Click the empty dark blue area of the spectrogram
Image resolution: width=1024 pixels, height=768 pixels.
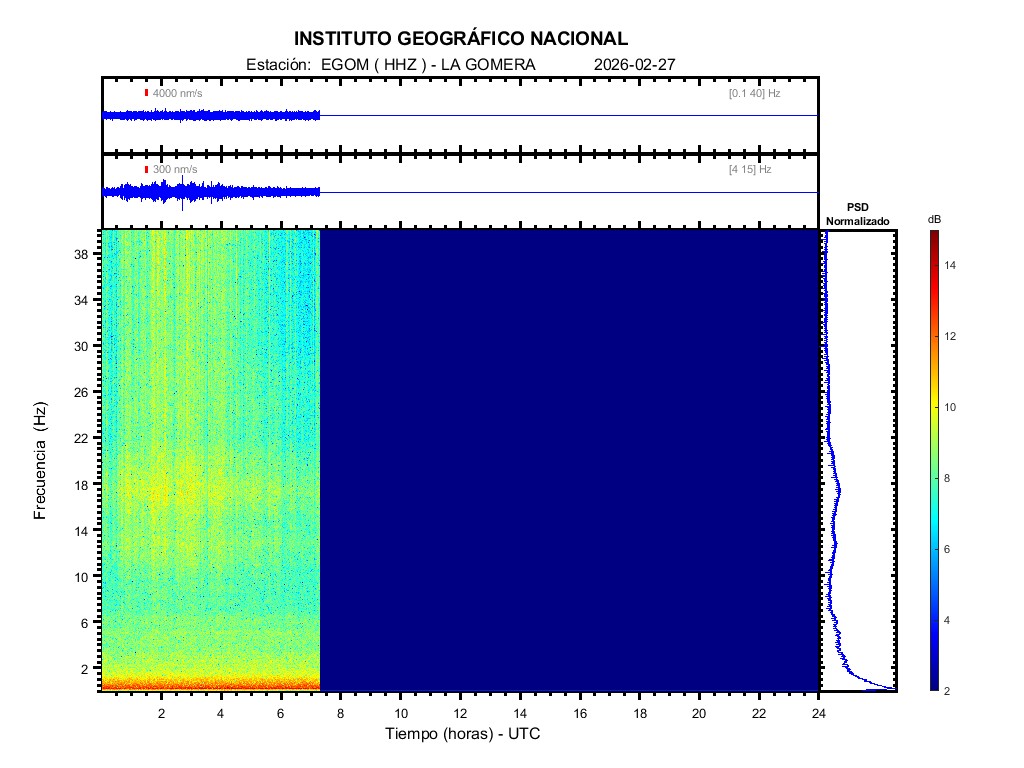click(570, 460)
